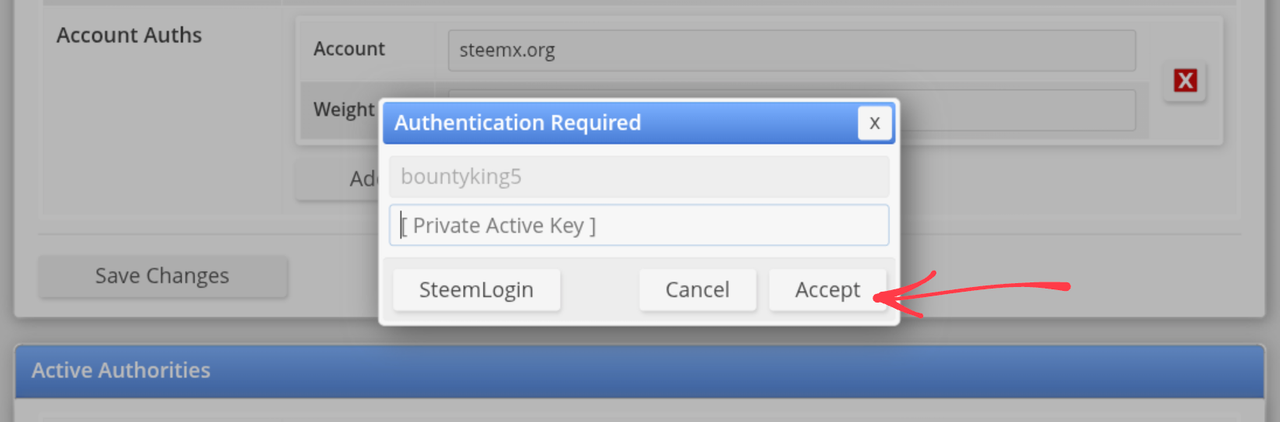
Task: Close the Authentication Required dialog with x
Action: 874,123
